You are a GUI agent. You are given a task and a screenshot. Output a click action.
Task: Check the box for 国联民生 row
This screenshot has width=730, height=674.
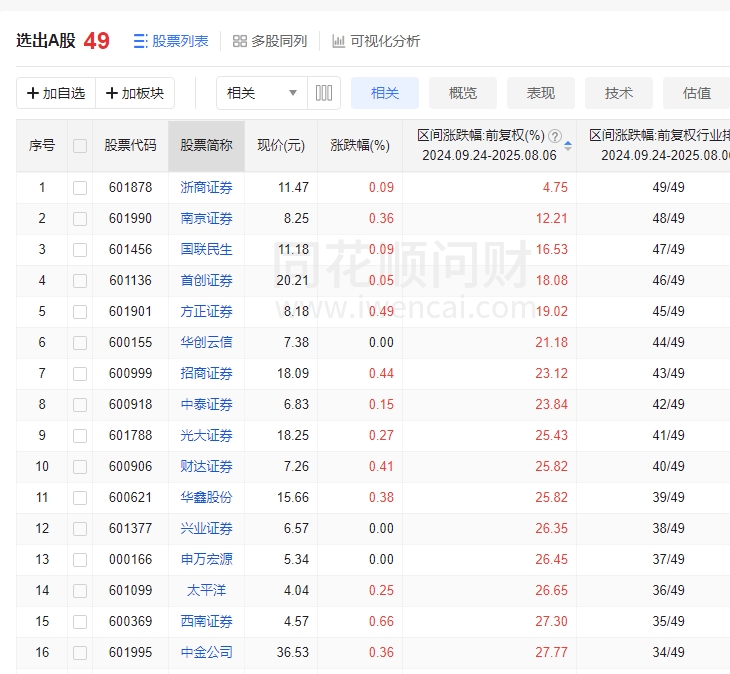pyautogui.click(x=80, y=249)
